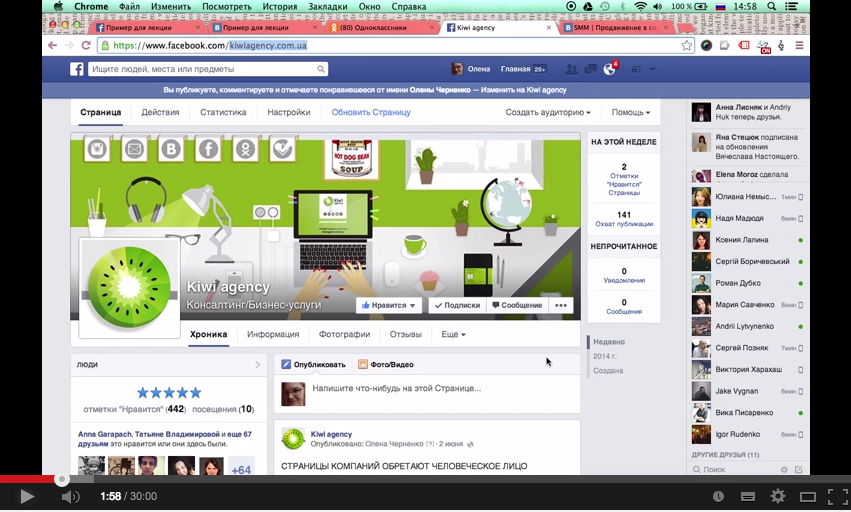The image size is (851, 512).
Task: Click the Spotlight search icon in menu bar
Action: click(x=771, y=7)
